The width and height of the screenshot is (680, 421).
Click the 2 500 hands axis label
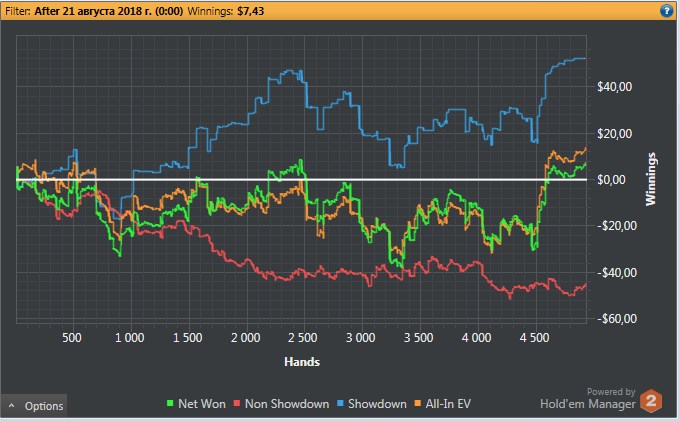[x=303, y=338]
